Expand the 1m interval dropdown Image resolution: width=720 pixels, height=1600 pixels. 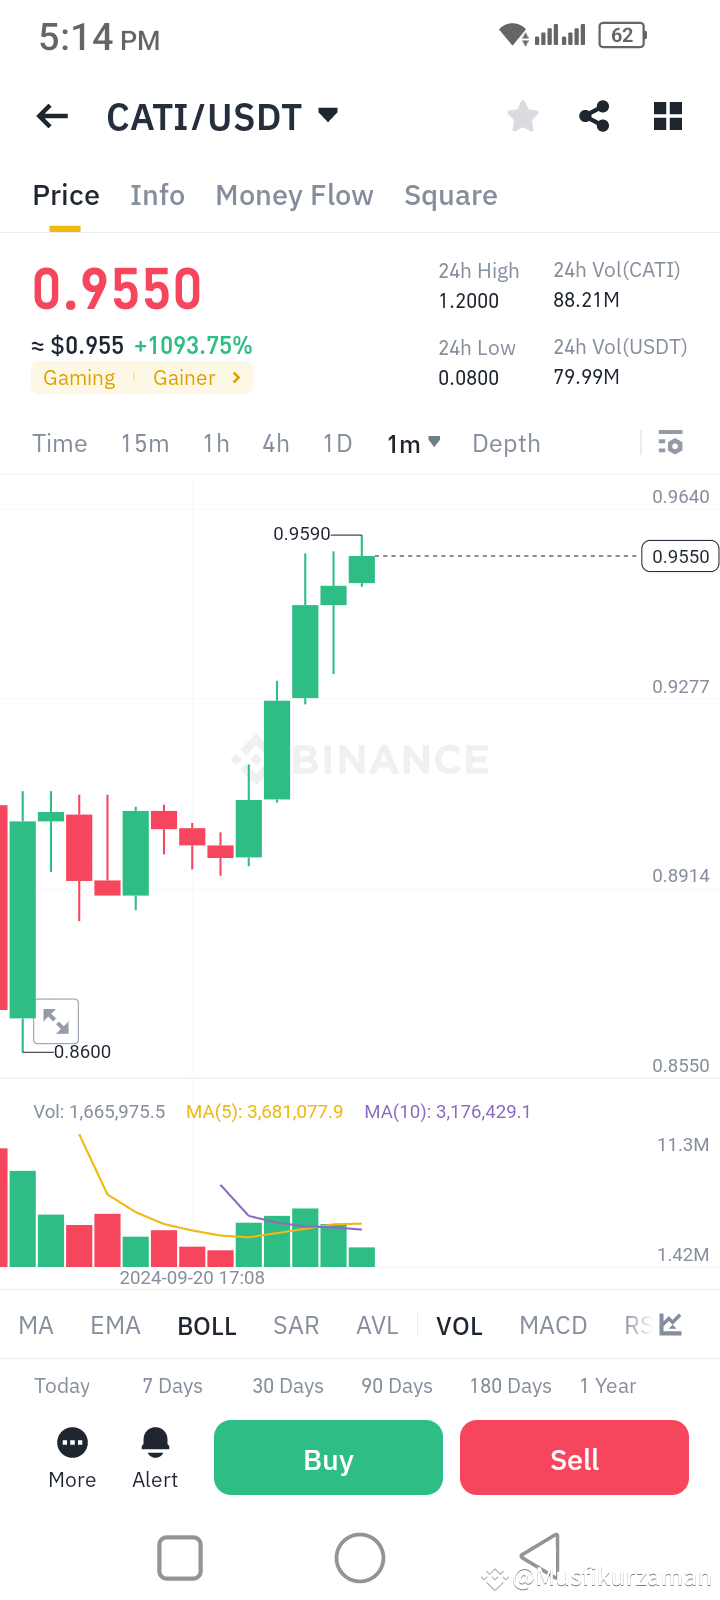click(413, 443)
